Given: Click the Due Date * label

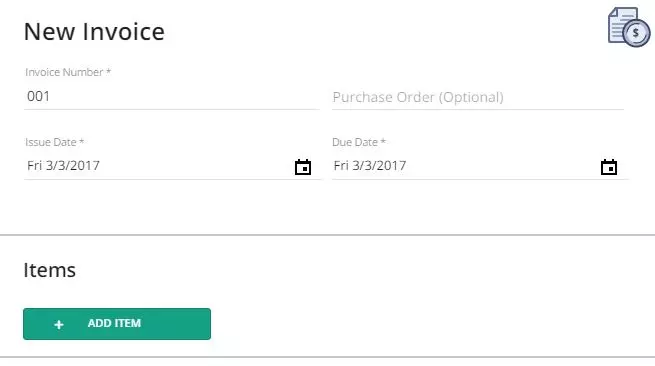Looking at the screenshot, I should point(359,142).
